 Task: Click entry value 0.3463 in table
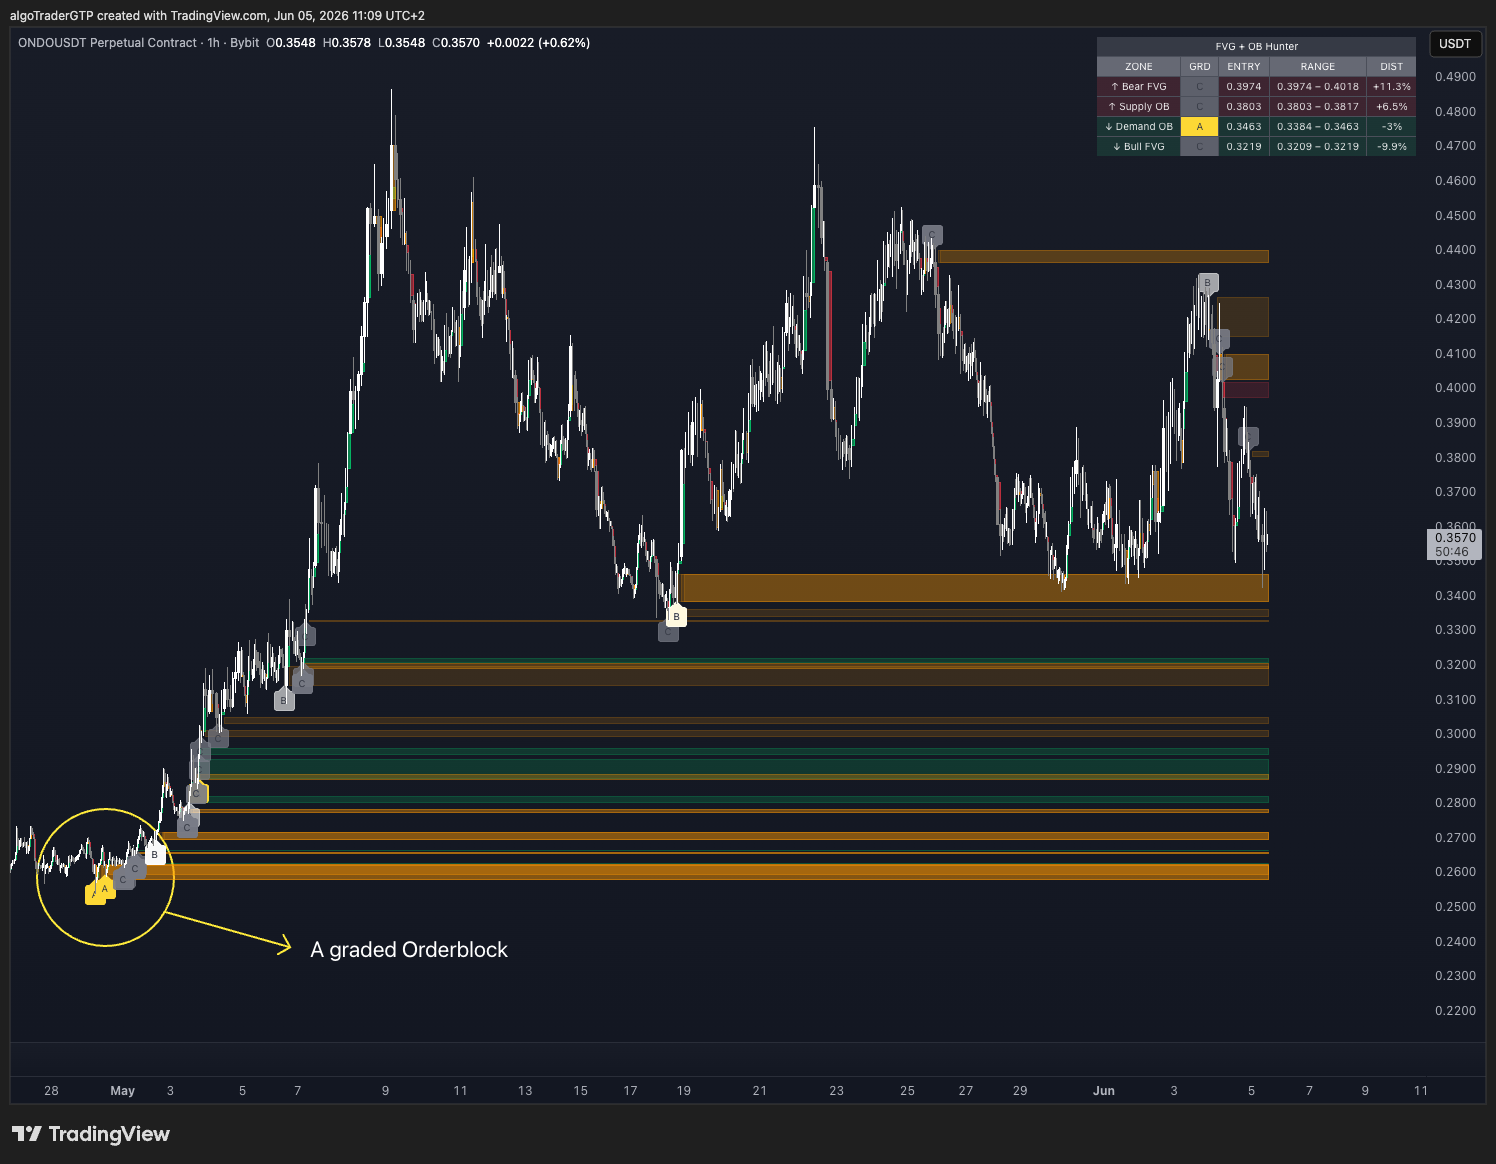click(1244, 127)
